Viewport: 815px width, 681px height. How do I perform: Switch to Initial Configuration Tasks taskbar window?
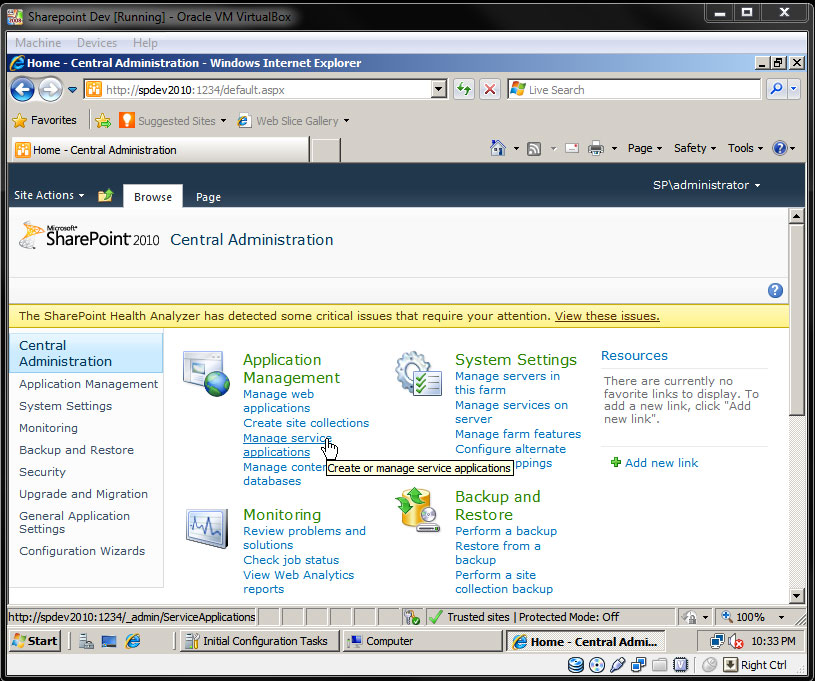tap(259, 641)
